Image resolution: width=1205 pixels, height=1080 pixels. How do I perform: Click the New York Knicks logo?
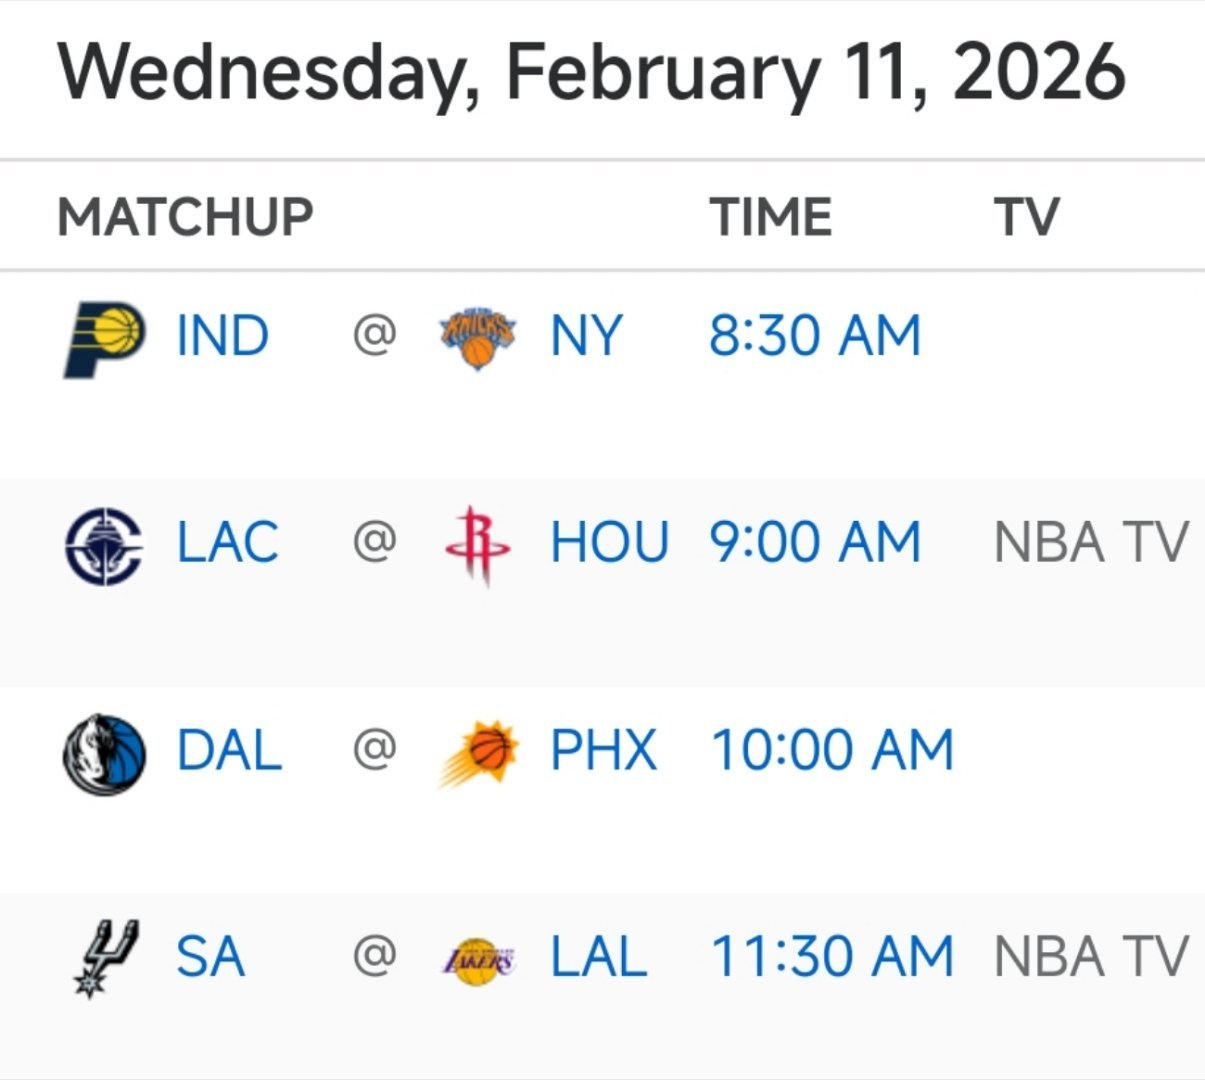pos(478,337)
